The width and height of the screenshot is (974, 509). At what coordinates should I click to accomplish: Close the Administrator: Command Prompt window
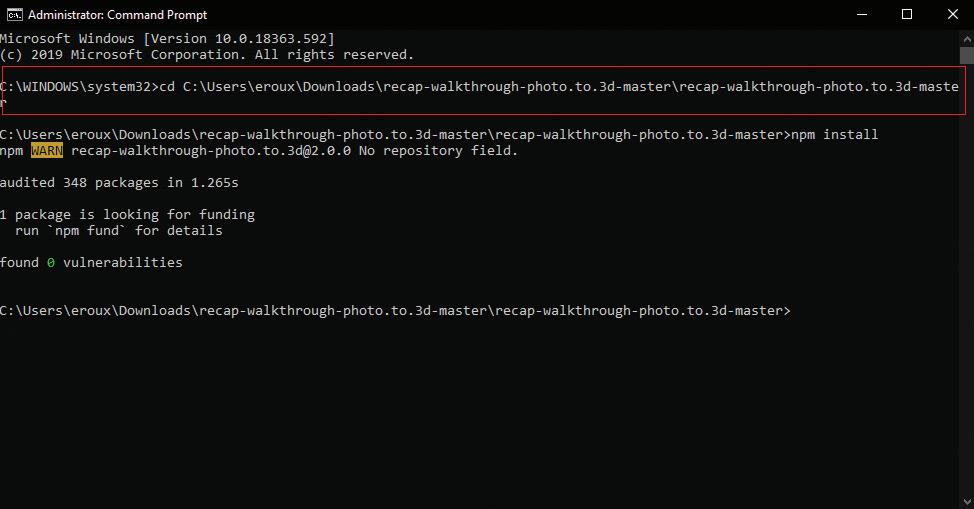[x=952, y=14]
